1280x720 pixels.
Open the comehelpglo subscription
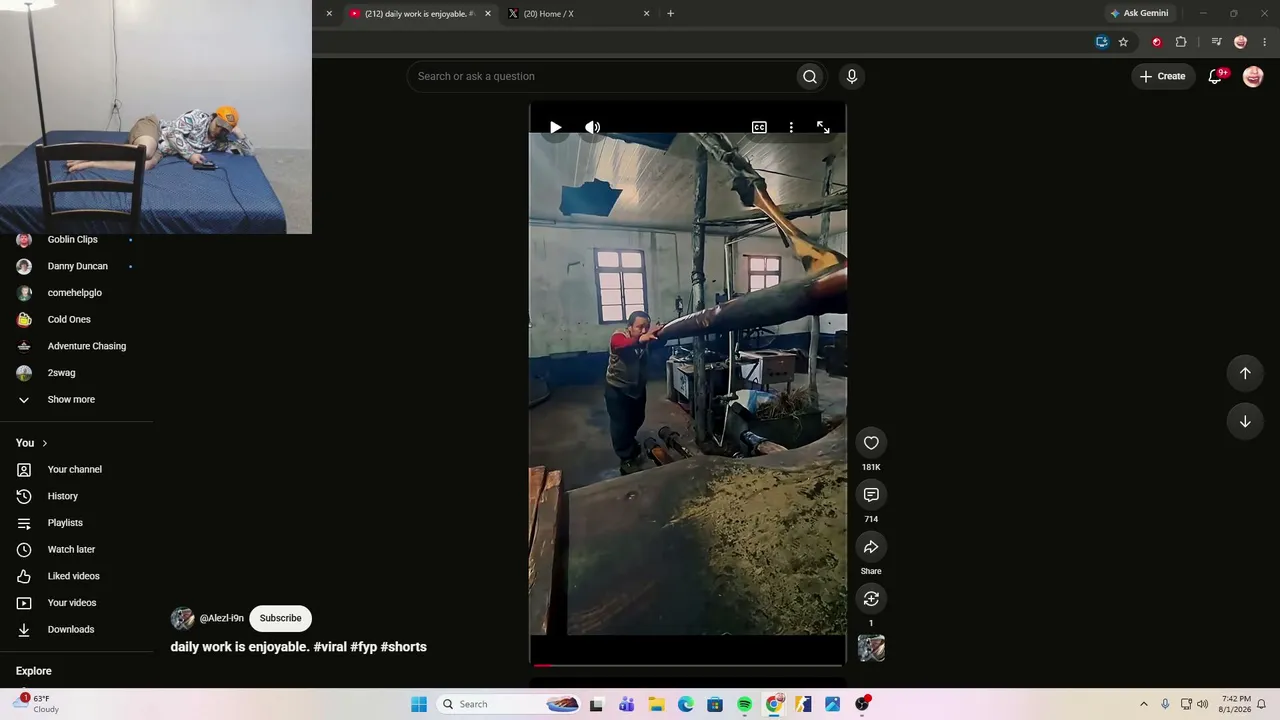point(76,293)
